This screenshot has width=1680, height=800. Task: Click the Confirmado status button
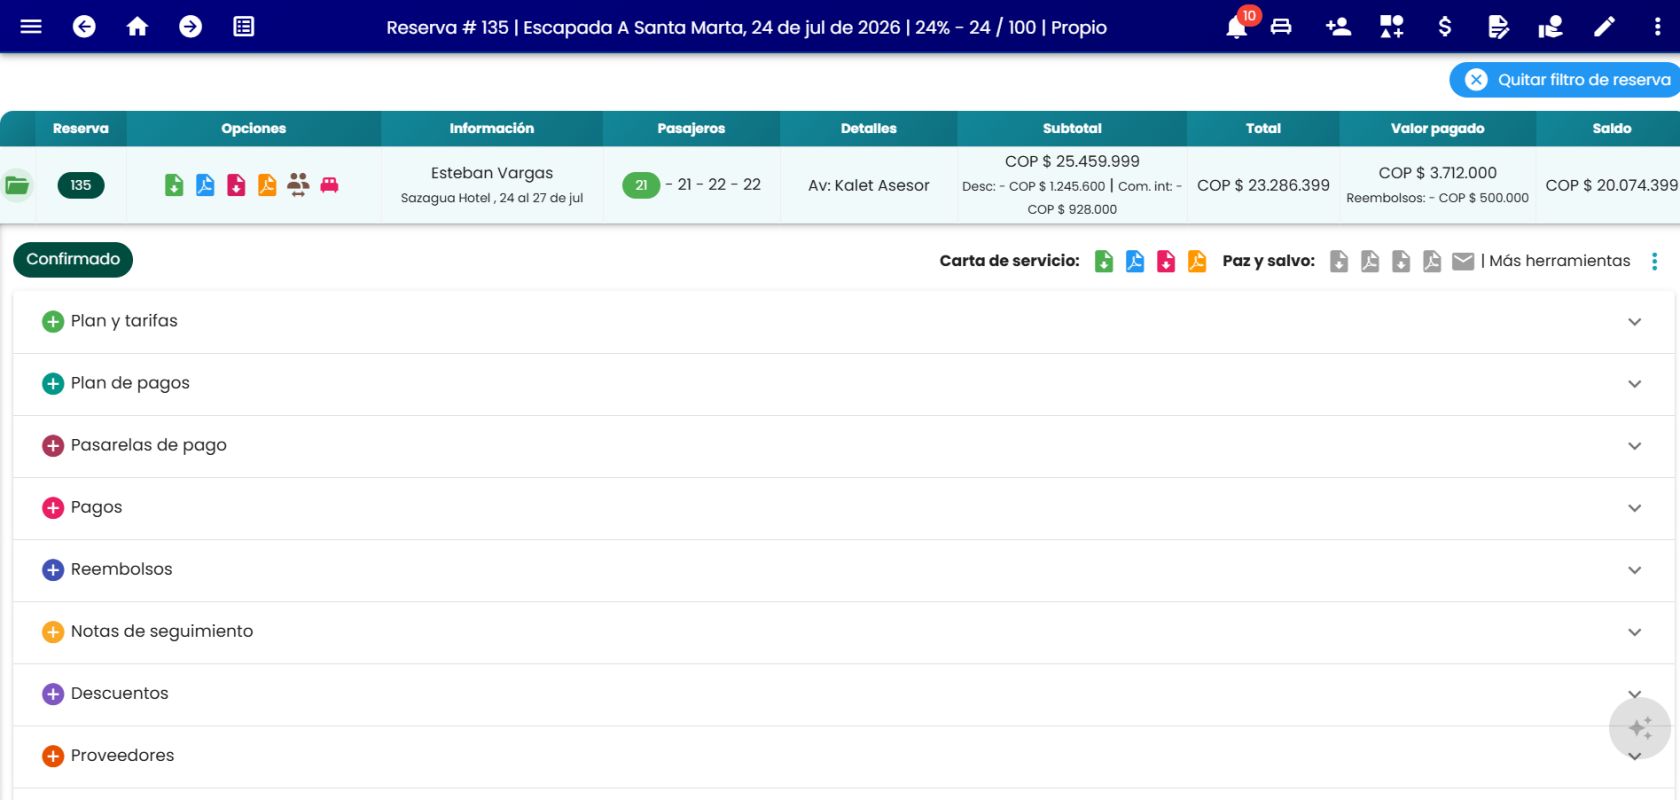pos(73,260)
